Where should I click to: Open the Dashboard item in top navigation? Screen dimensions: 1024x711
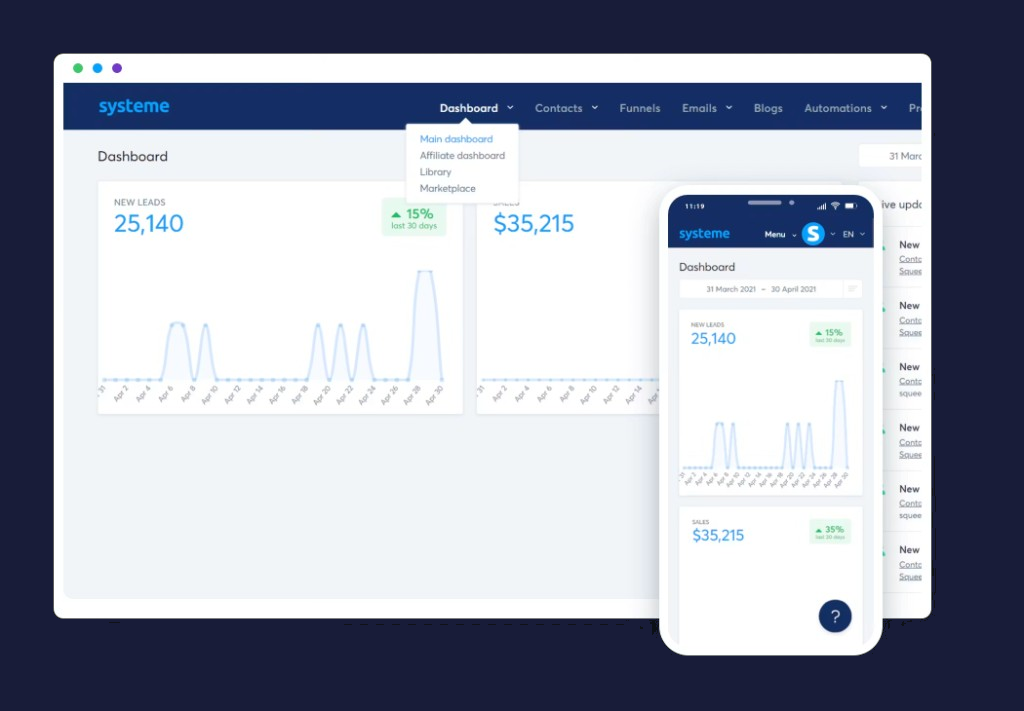[x=468, y=108]
